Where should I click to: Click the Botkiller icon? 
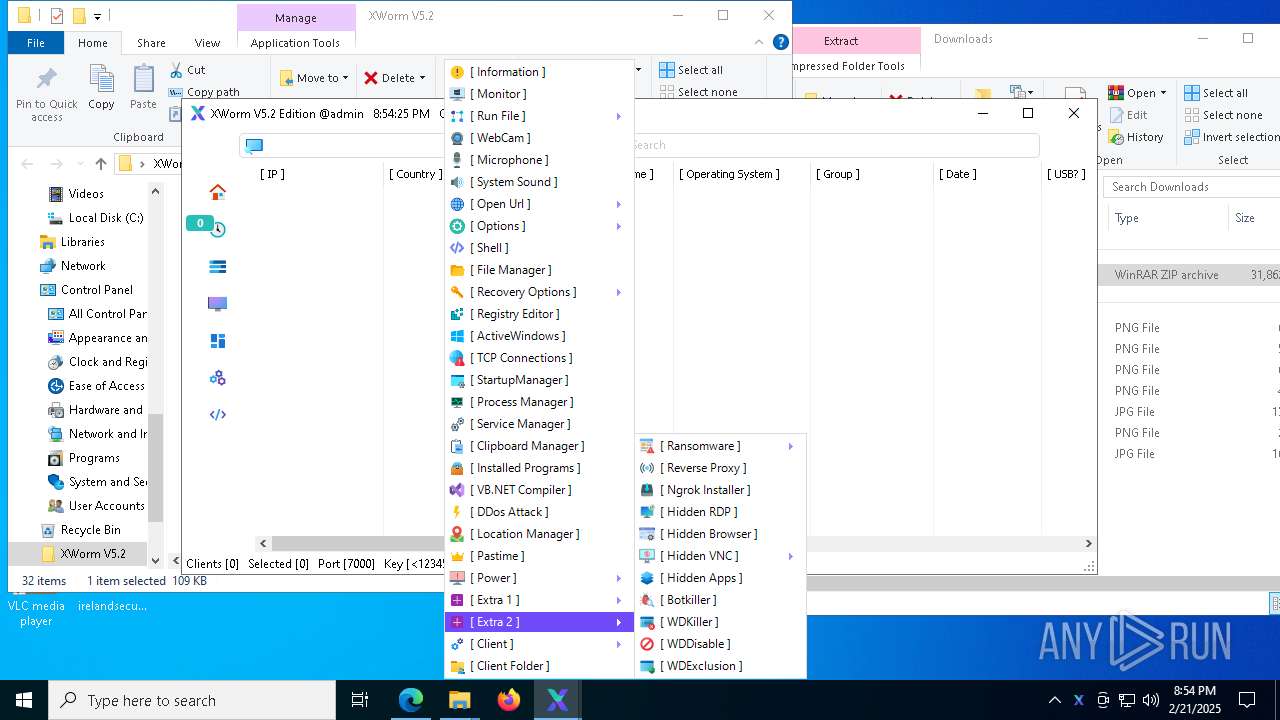[647, 600]
